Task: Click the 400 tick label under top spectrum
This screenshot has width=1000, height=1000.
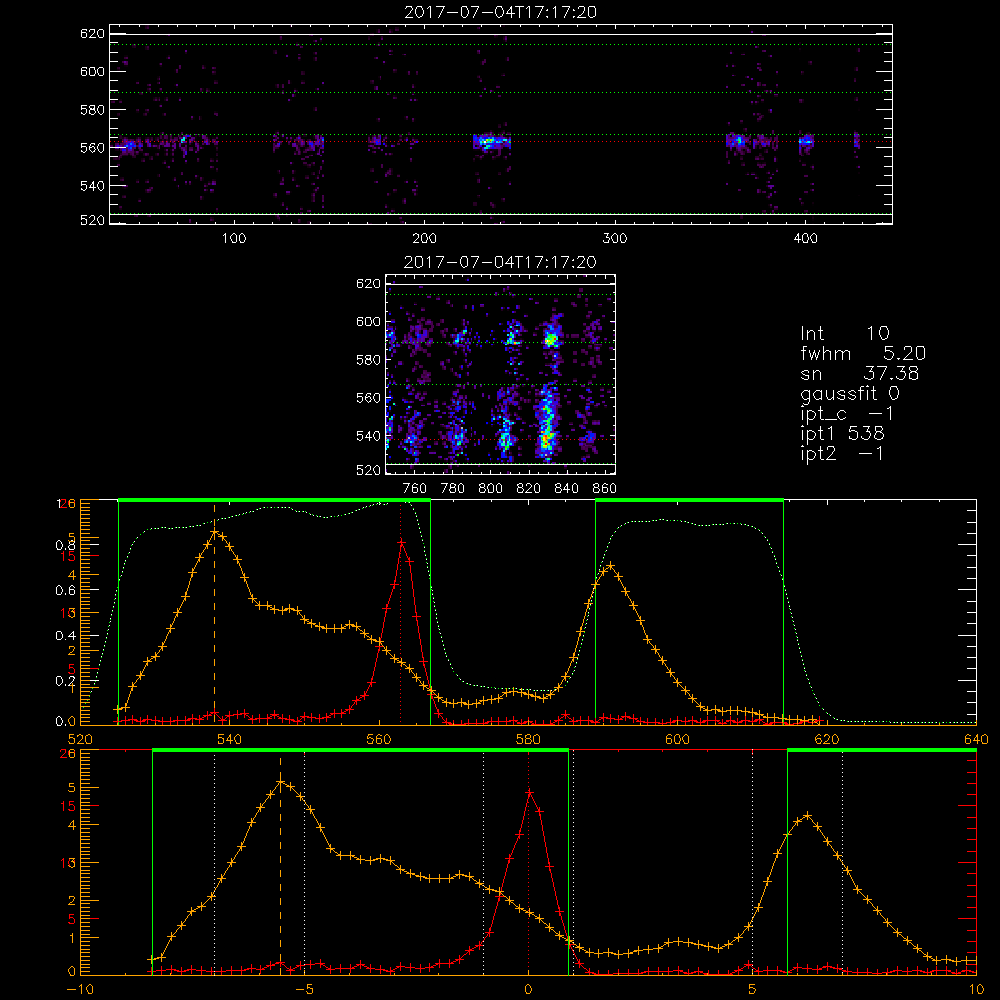Action: pos(805,239)
